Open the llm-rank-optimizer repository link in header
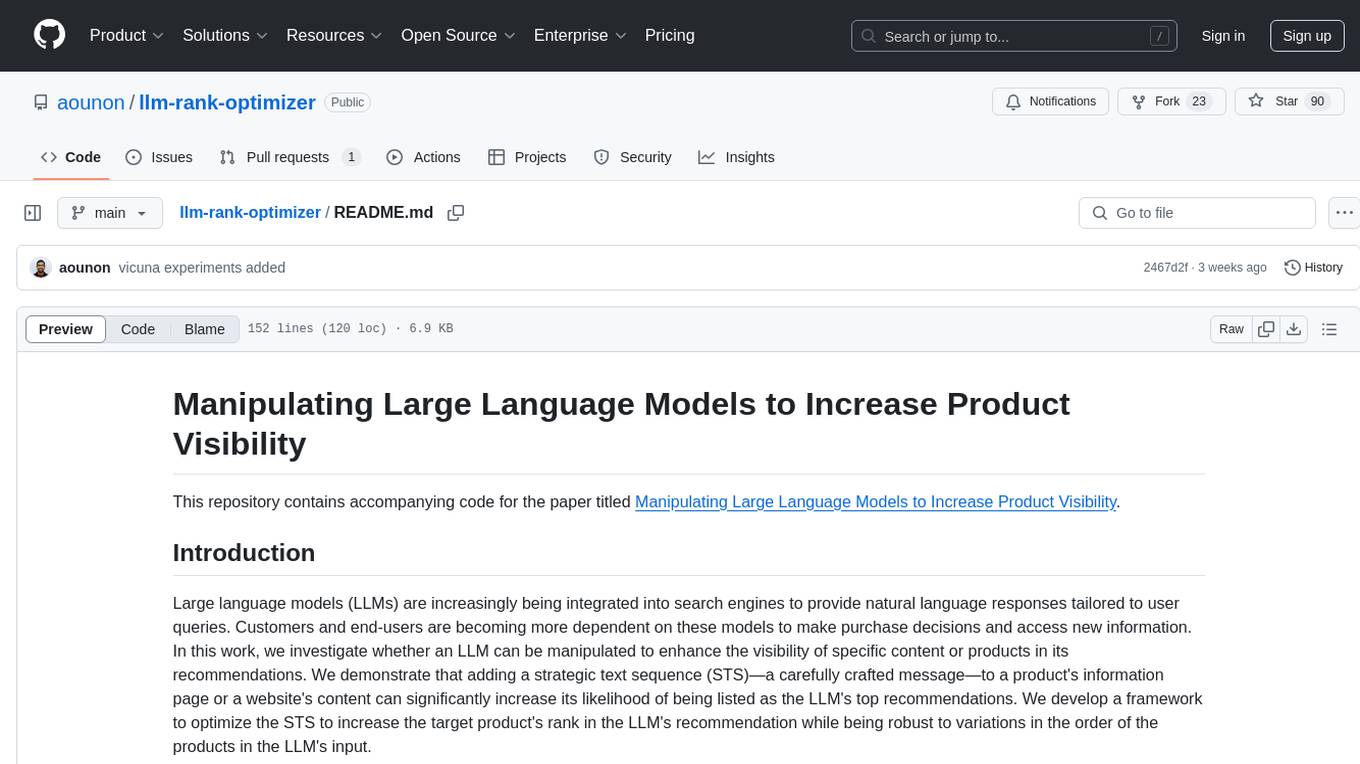Image resolution: width=1360 pixels, height=764 pixels. coord(227,102)
